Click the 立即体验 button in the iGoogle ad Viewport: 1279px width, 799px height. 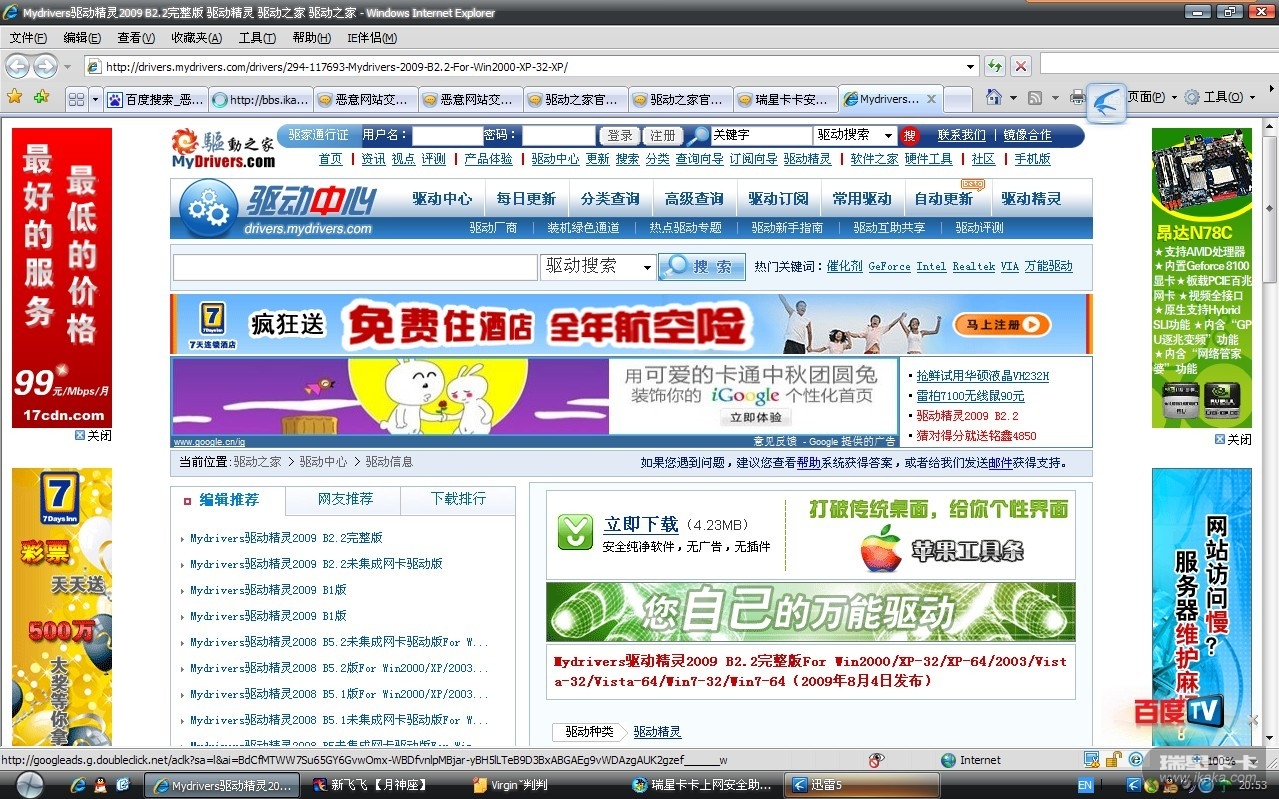pyautogui.click(x=755, y=418)
